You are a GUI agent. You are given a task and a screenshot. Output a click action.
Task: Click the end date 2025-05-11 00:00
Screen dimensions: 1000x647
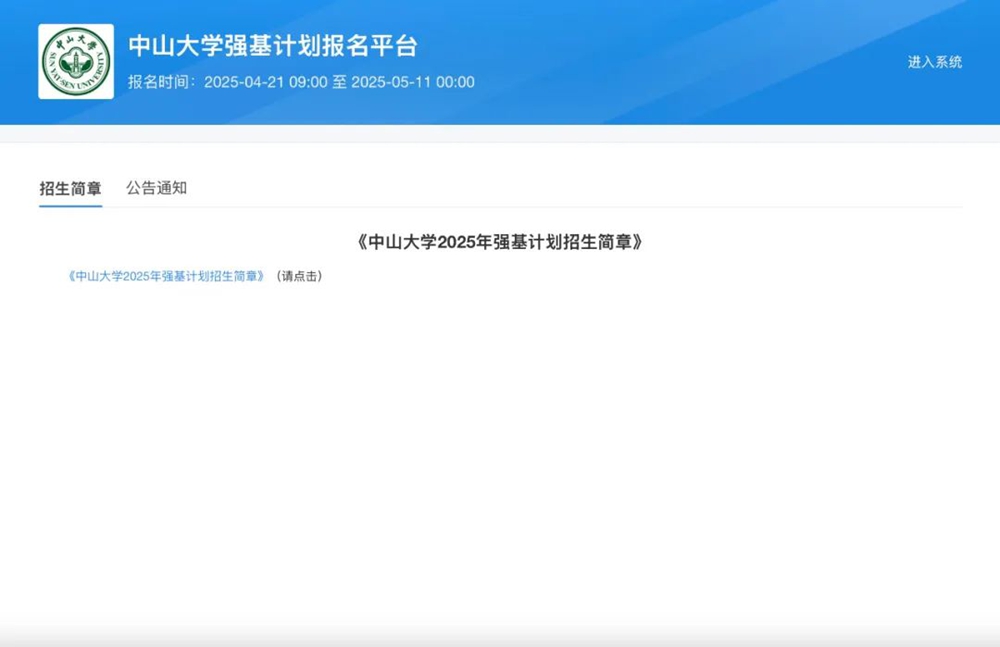412,82
